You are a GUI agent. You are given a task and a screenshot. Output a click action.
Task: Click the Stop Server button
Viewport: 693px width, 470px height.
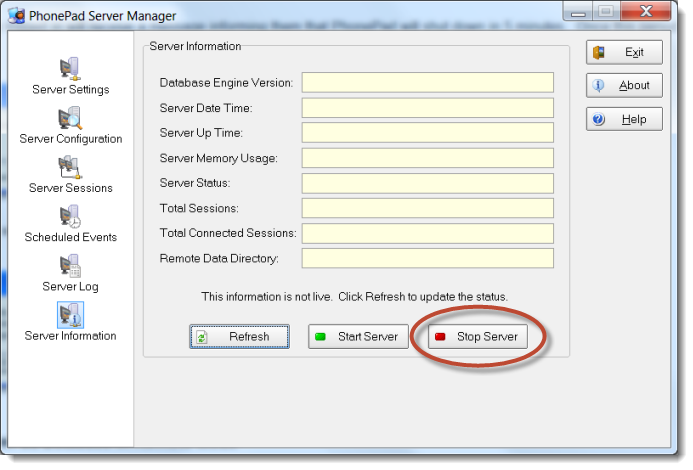tap(478, 337)
